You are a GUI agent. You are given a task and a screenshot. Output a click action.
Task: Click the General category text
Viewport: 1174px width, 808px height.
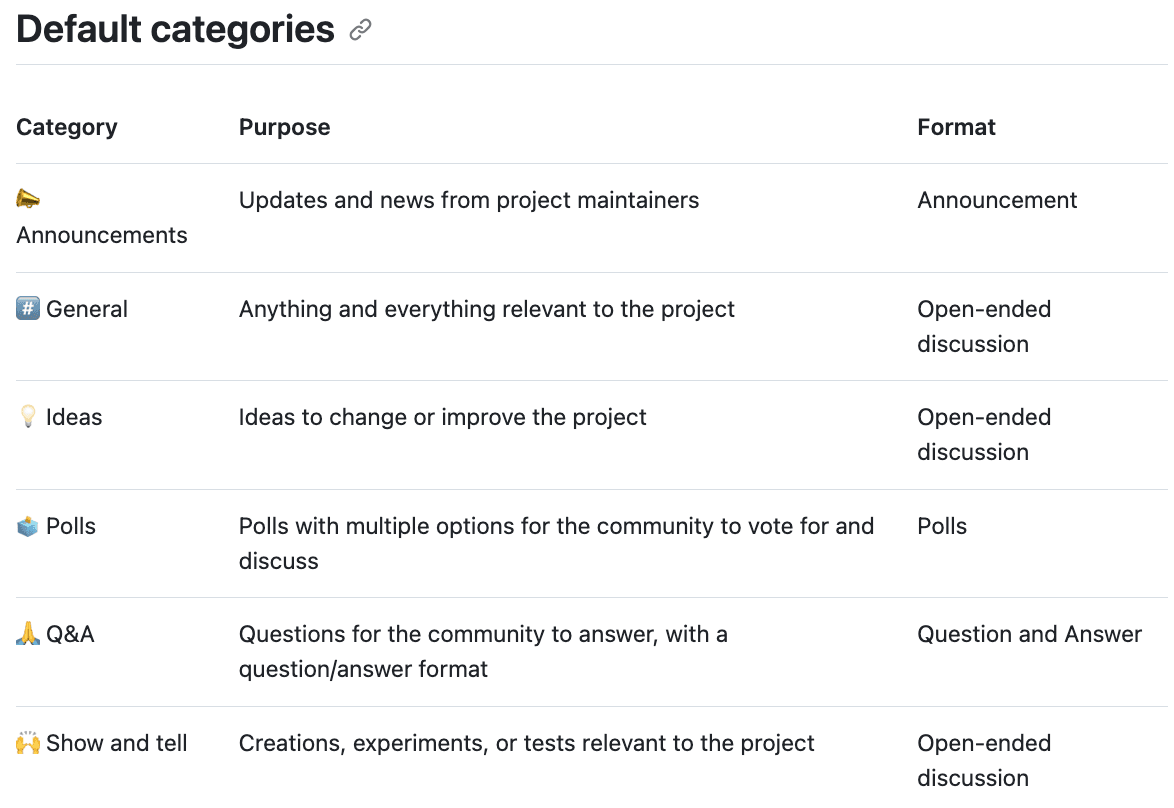(87, 309)
